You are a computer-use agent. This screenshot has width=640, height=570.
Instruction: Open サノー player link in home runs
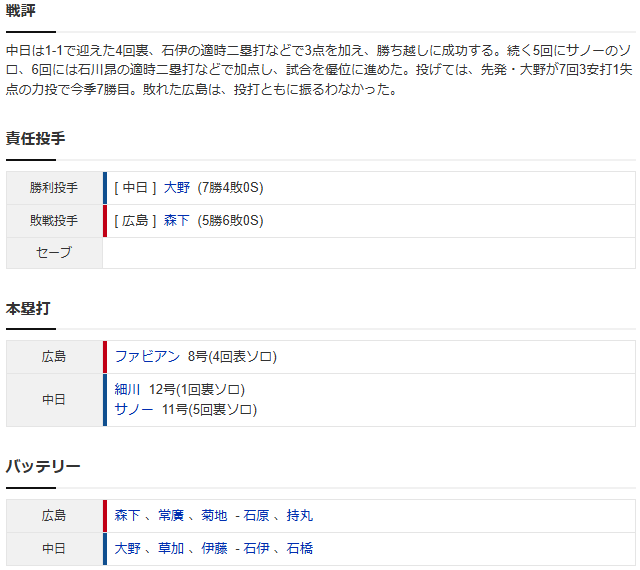point(134,409)
